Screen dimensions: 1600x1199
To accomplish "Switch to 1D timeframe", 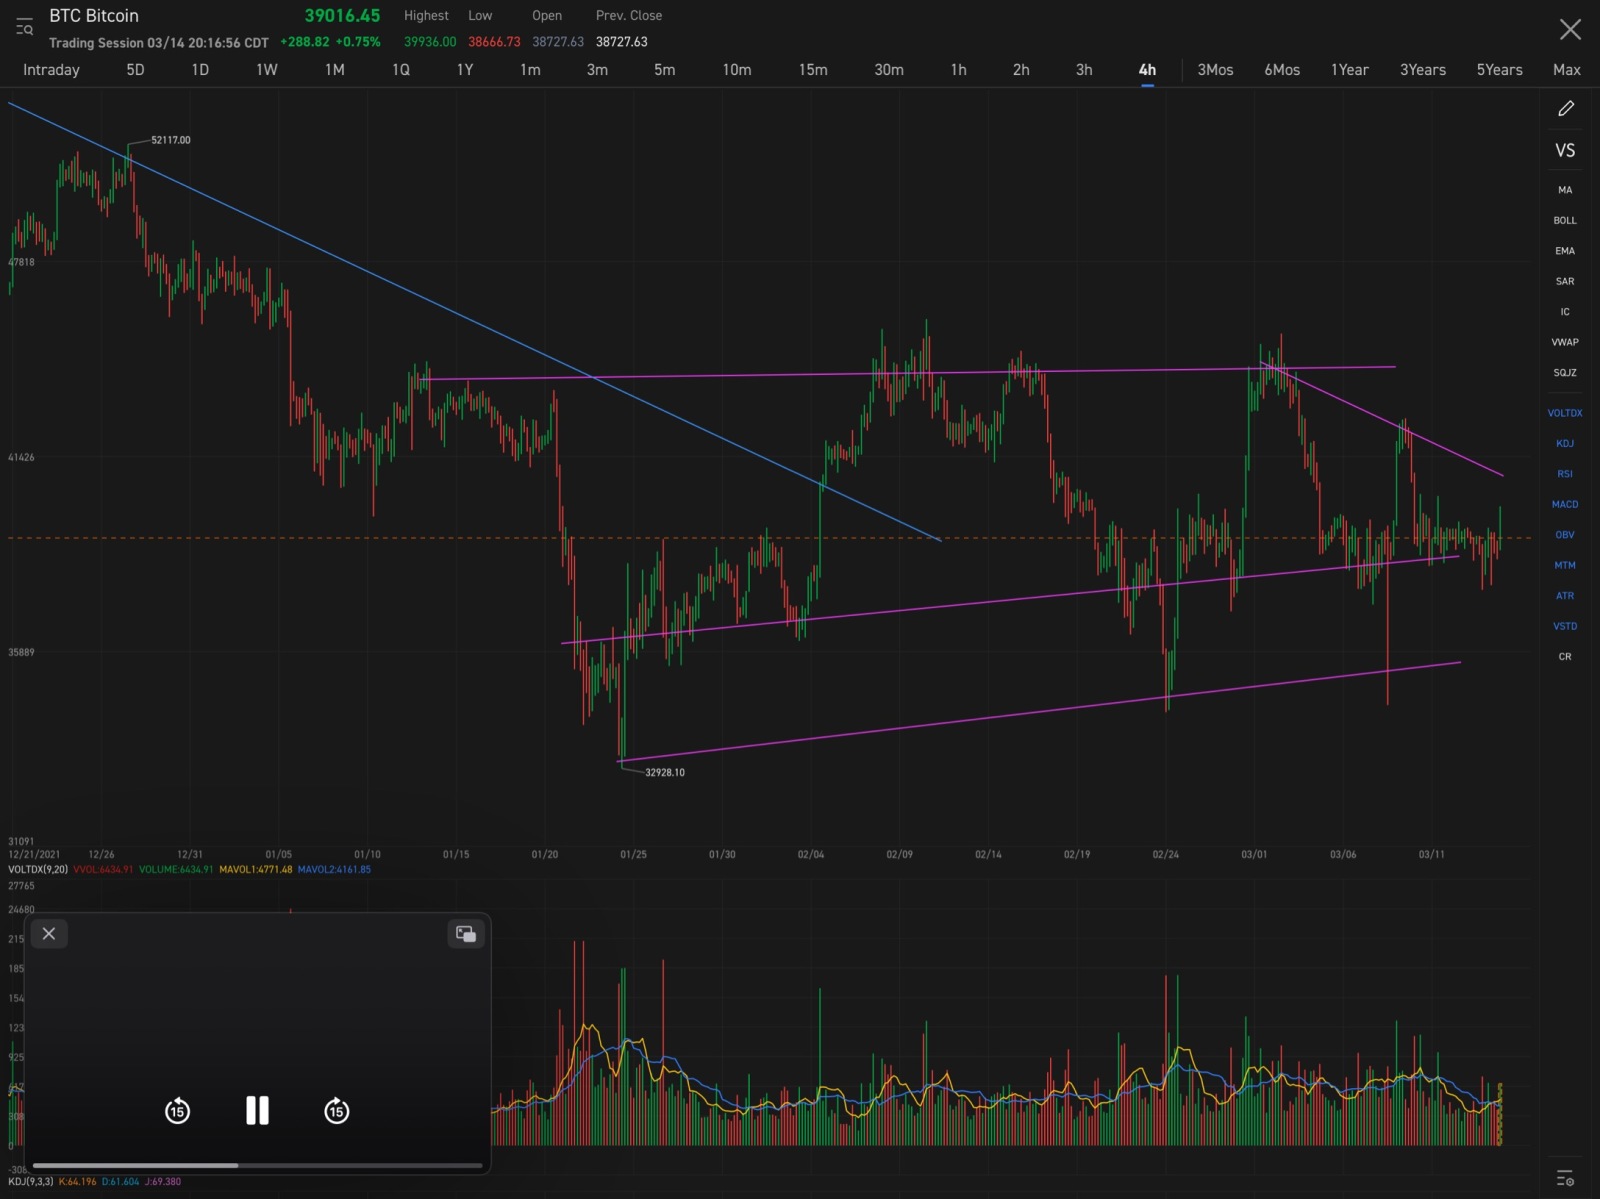I will click(x=200, y=70).
